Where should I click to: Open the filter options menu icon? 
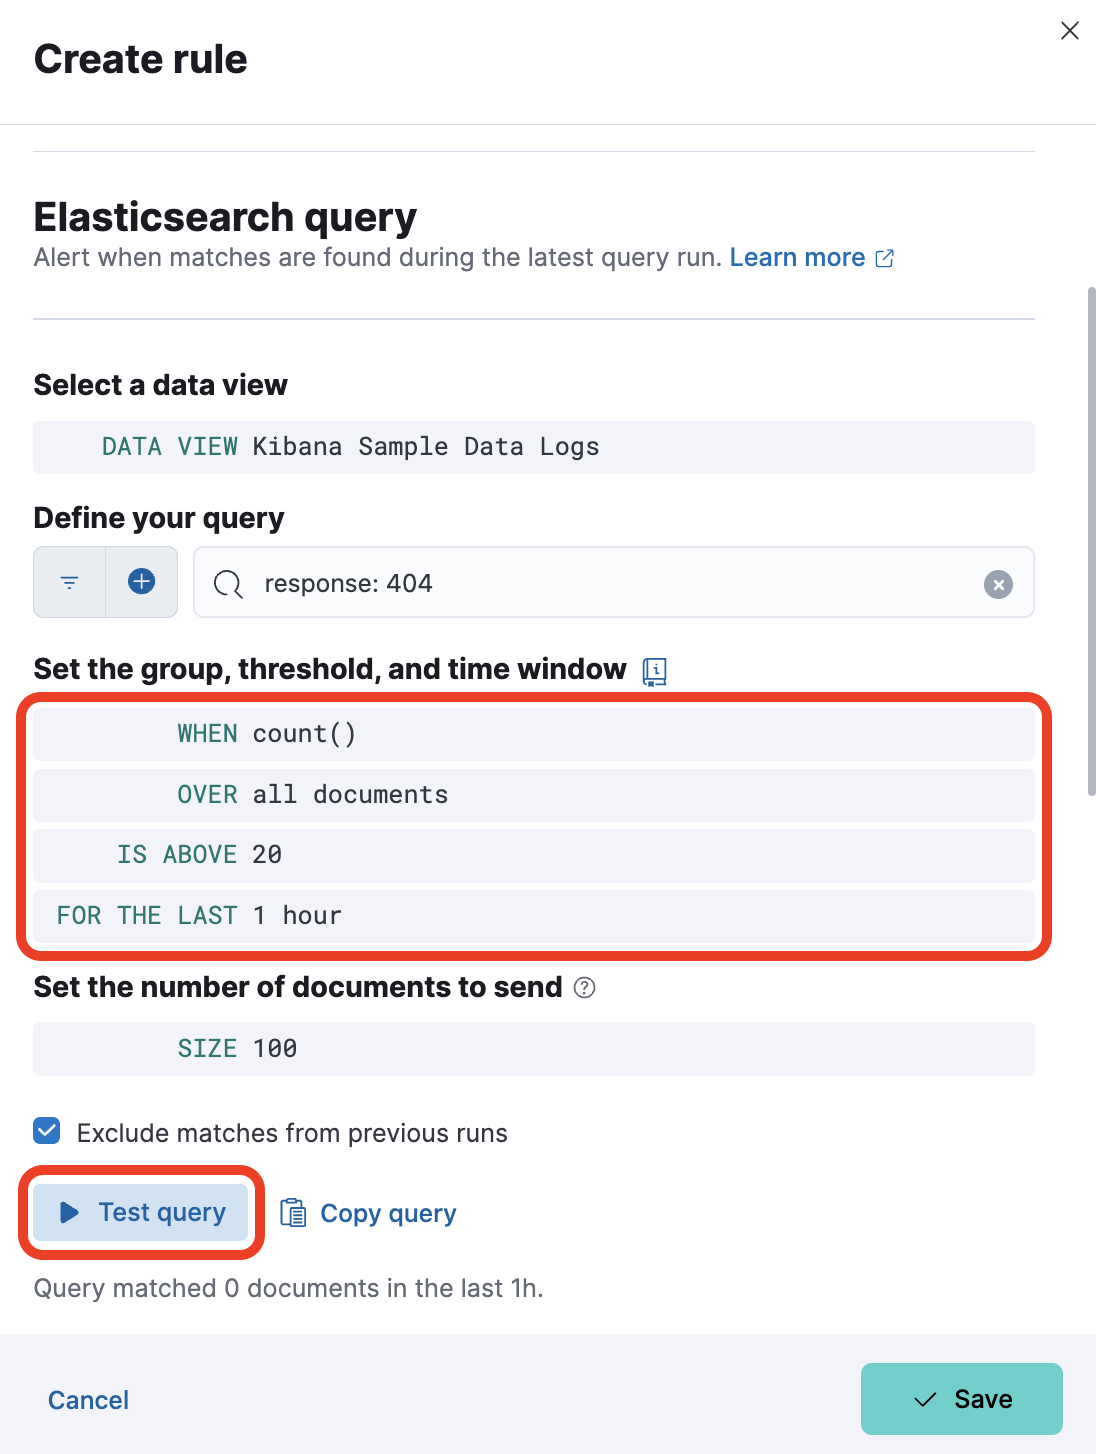[69, 582]
